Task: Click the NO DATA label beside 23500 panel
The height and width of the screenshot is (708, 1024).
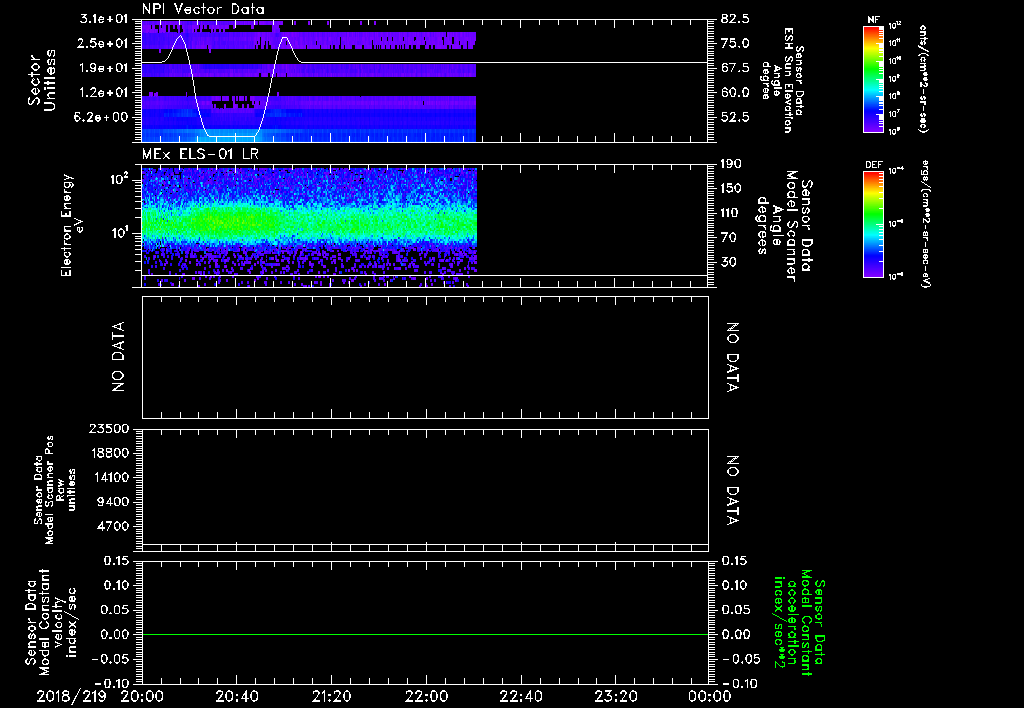Action: pos(732,491)
